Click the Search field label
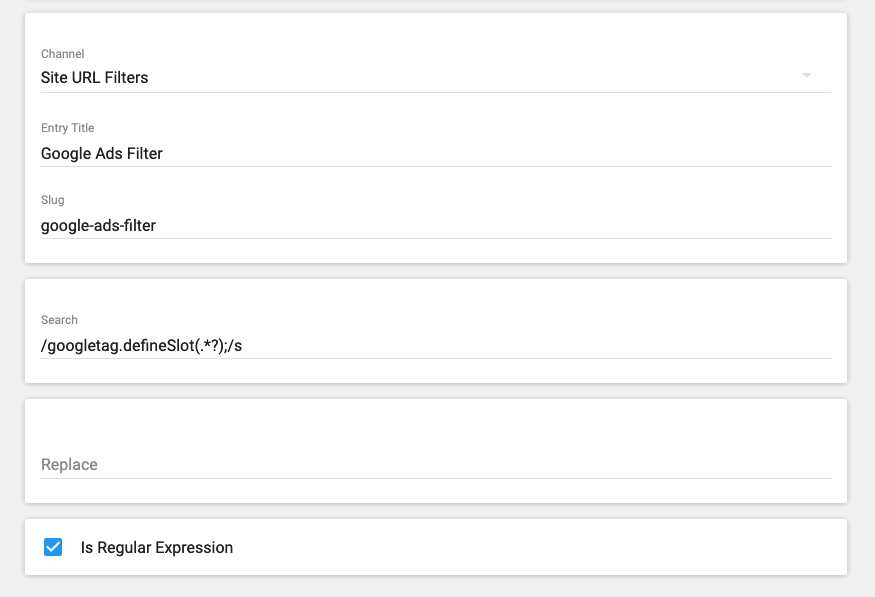This screenshot has width=875, height=597. [59, 320]
